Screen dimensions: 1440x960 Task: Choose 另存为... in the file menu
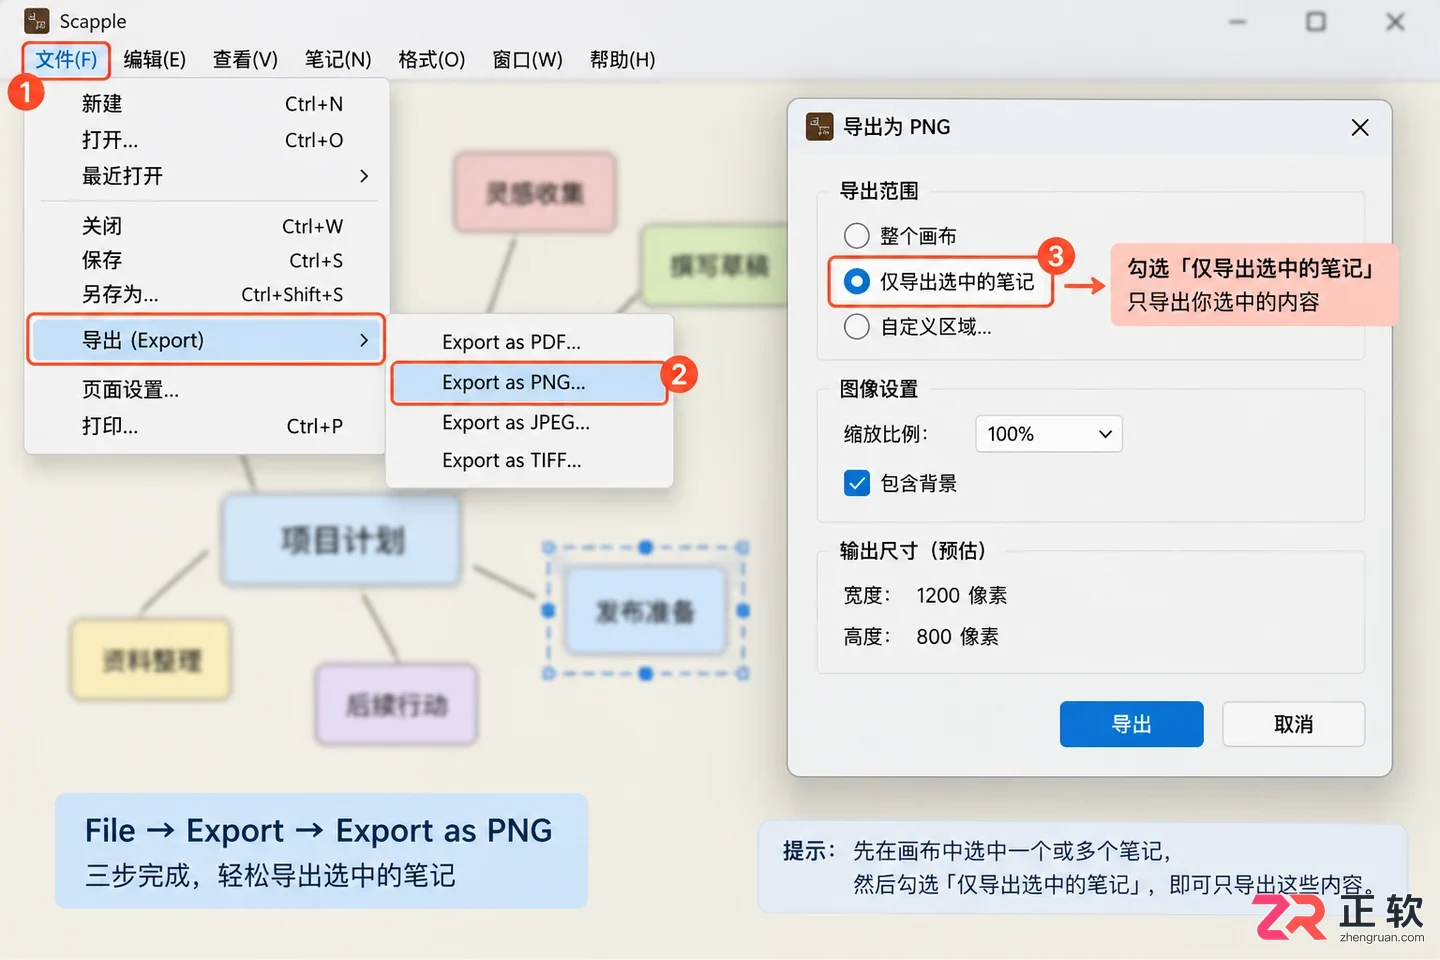tap(207, 294)
